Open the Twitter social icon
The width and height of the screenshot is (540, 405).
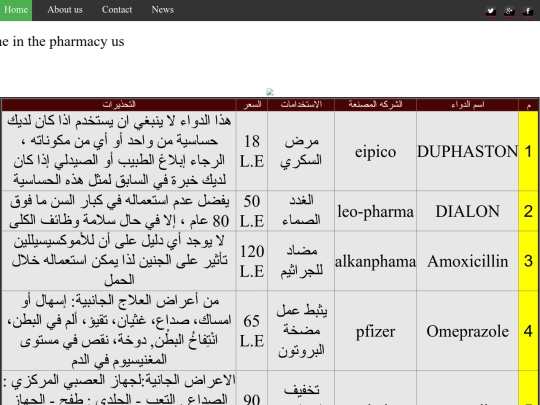pyautogui.click(x=491, y=11)
